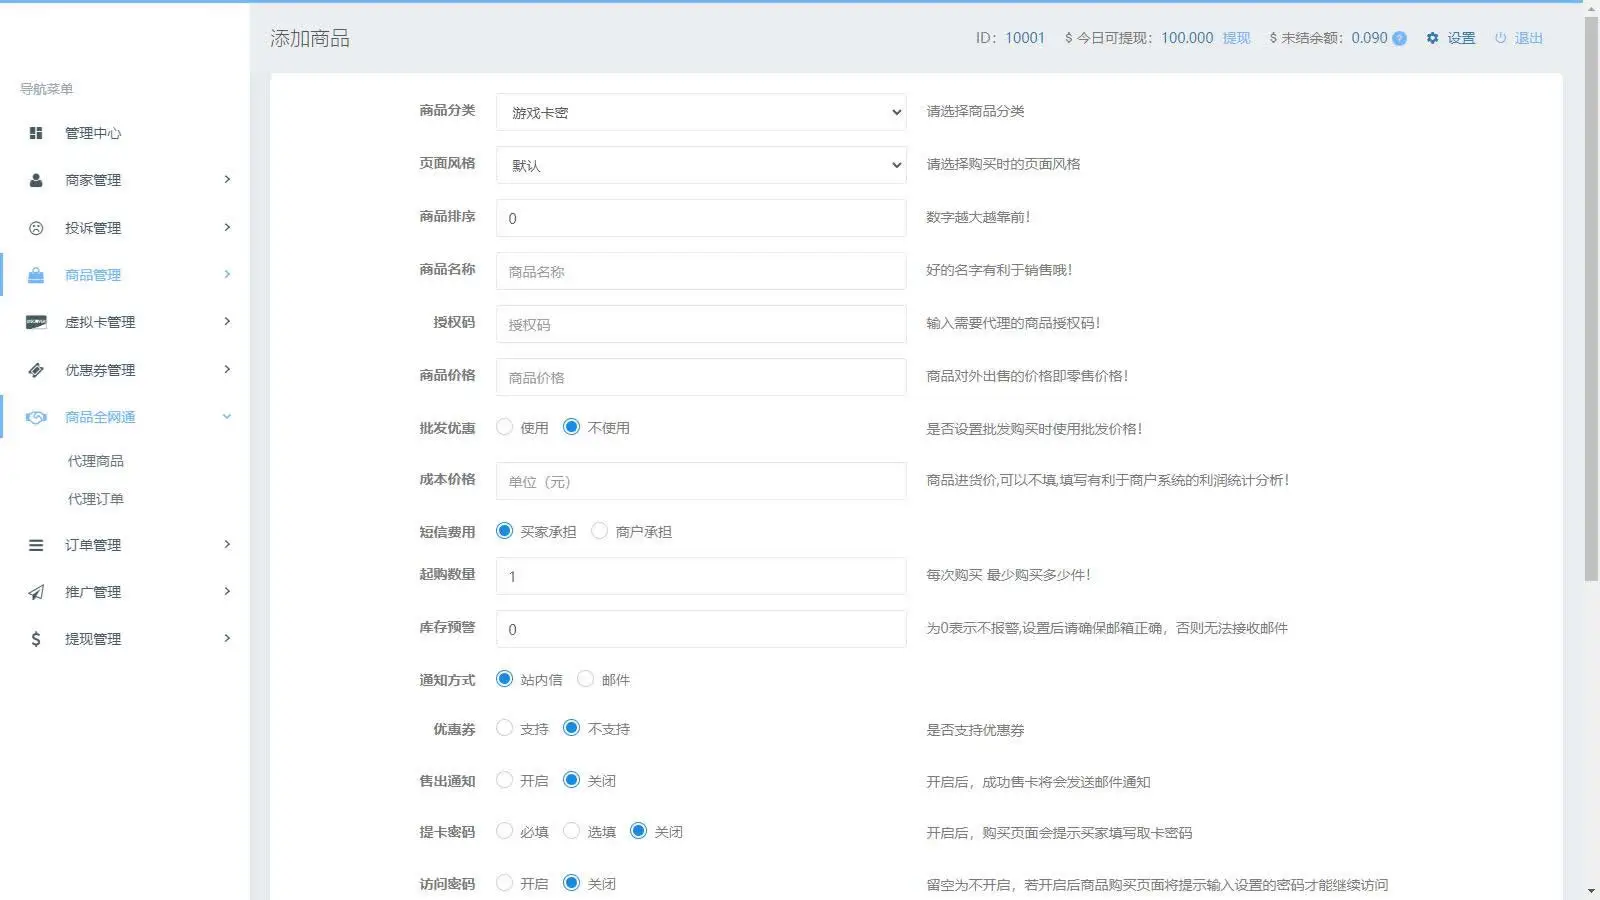
Task: Click the 退出 logout power icon
Action: (x=1501, y=38)
